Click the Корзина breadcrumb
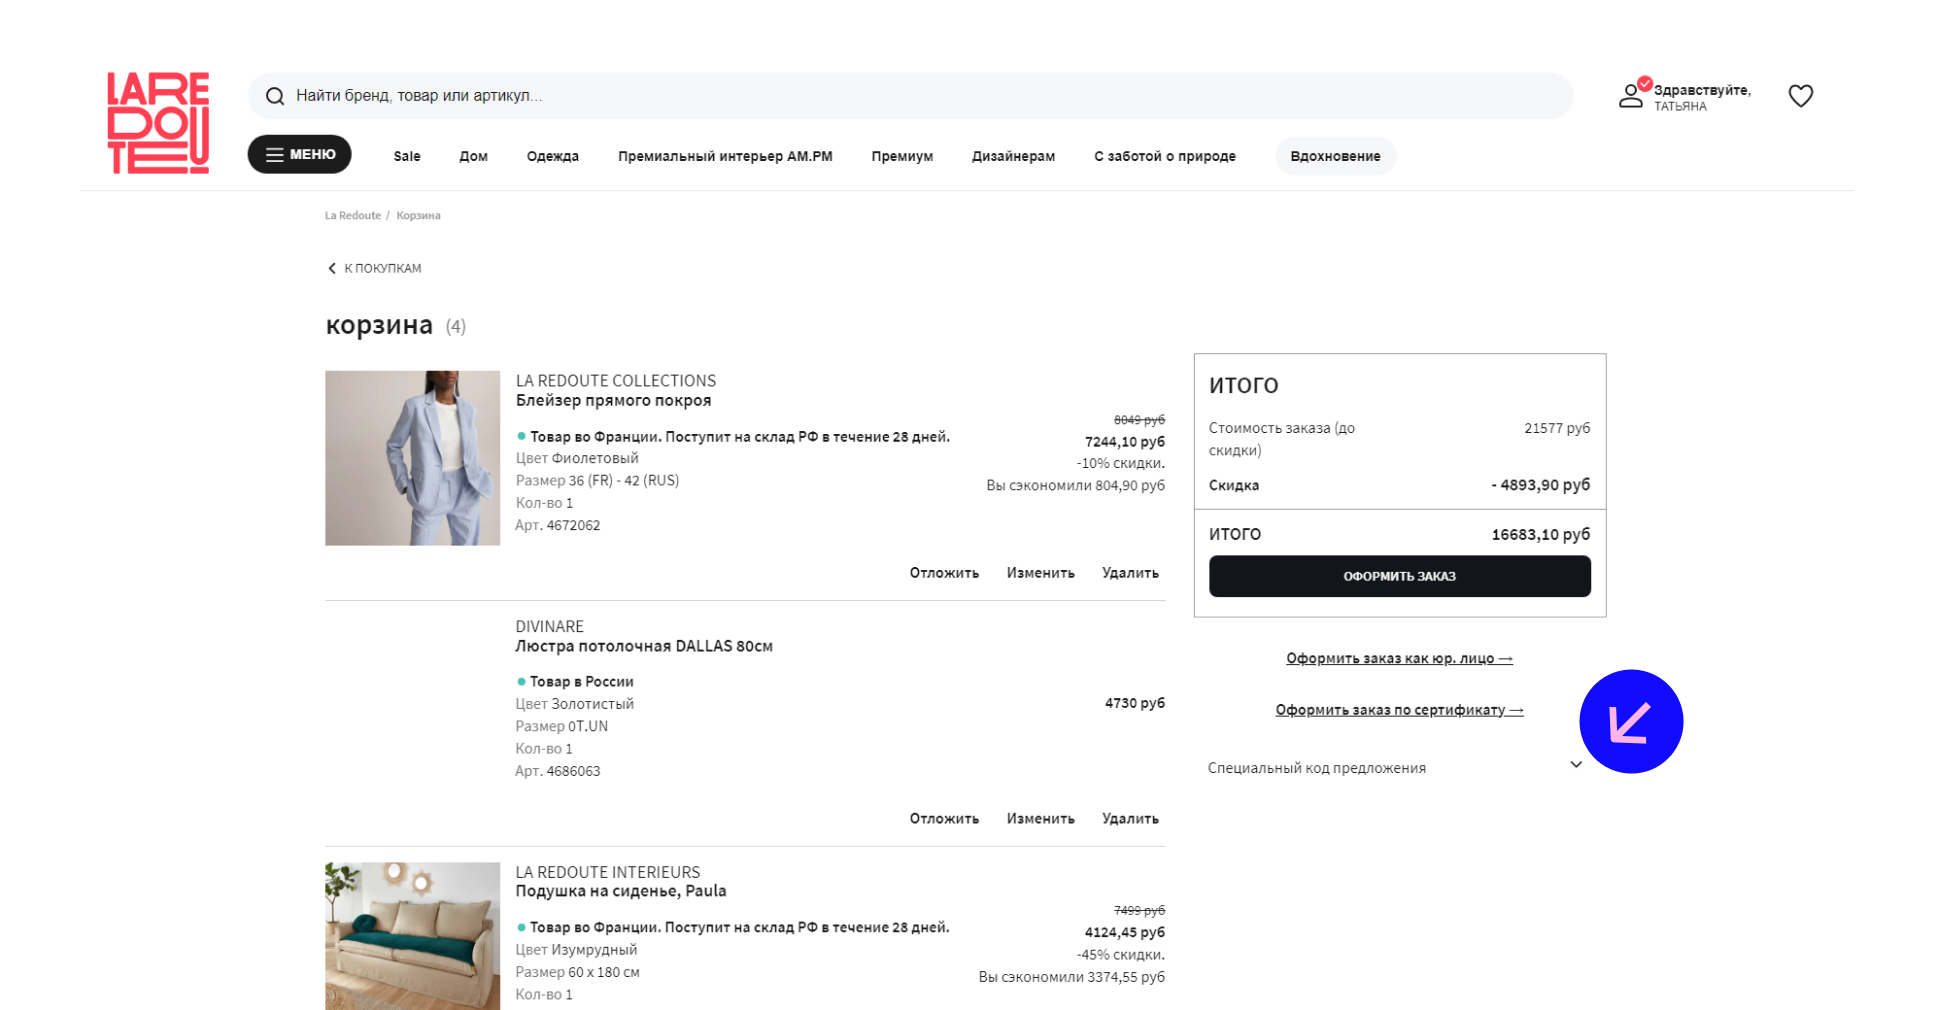The height and width of the screenshot is (1010, 1934). point(418,215)
